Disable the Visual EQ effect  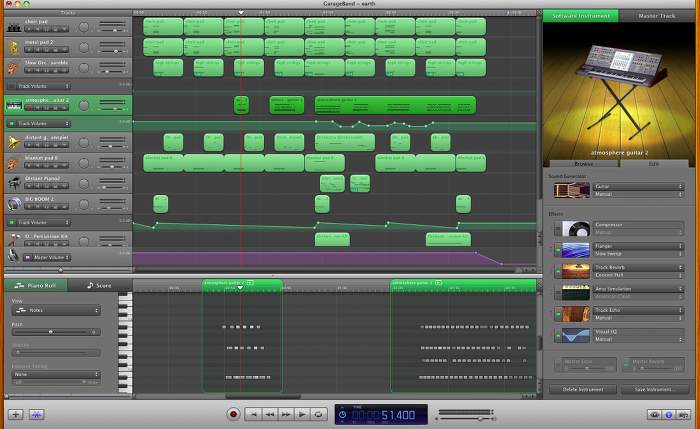558,335
